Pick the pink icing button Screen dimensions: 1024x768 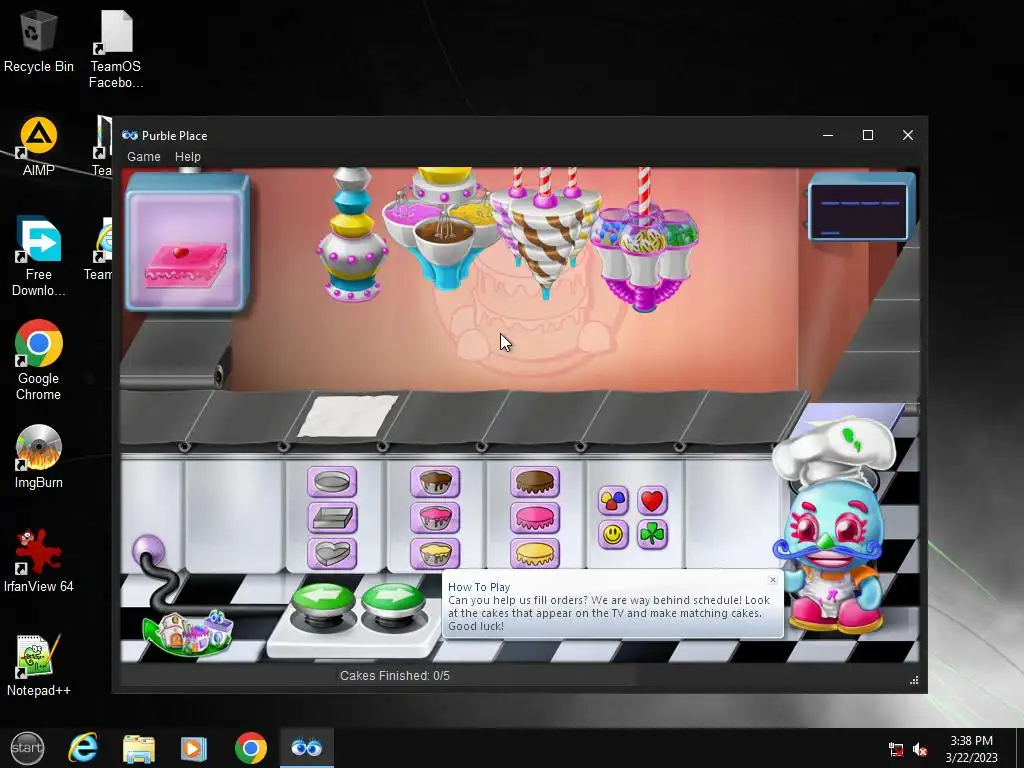[x=535, y=518]
